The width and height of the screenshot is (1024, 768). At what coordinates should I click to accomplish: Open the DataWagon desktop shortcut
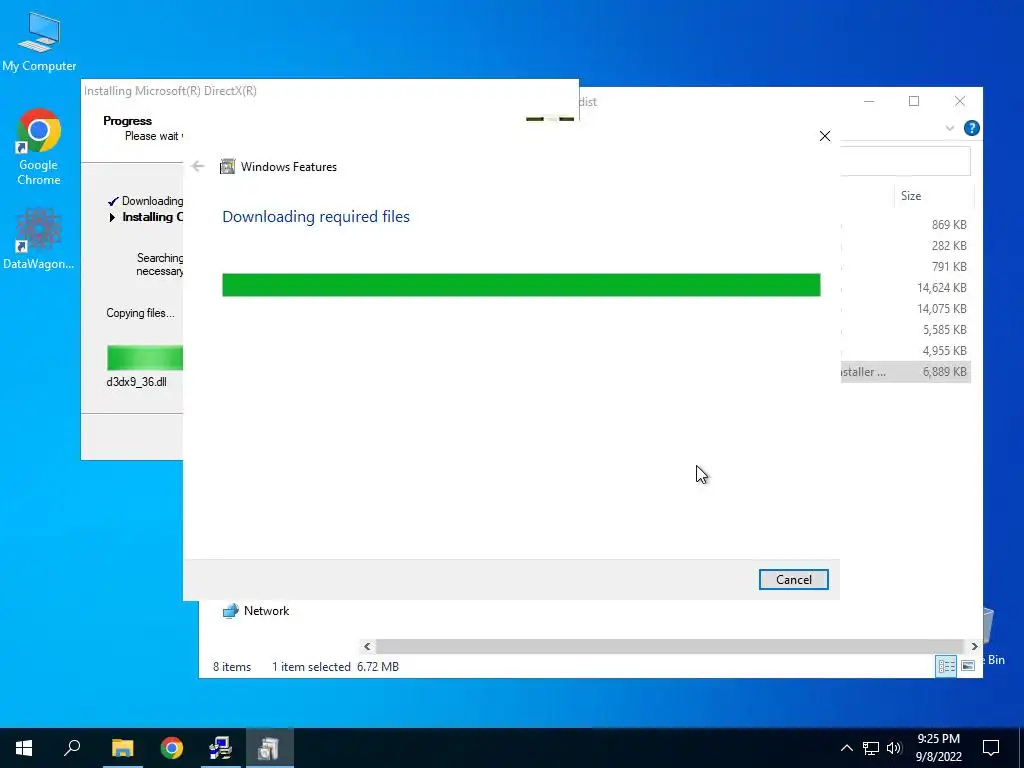click(39, 238)
